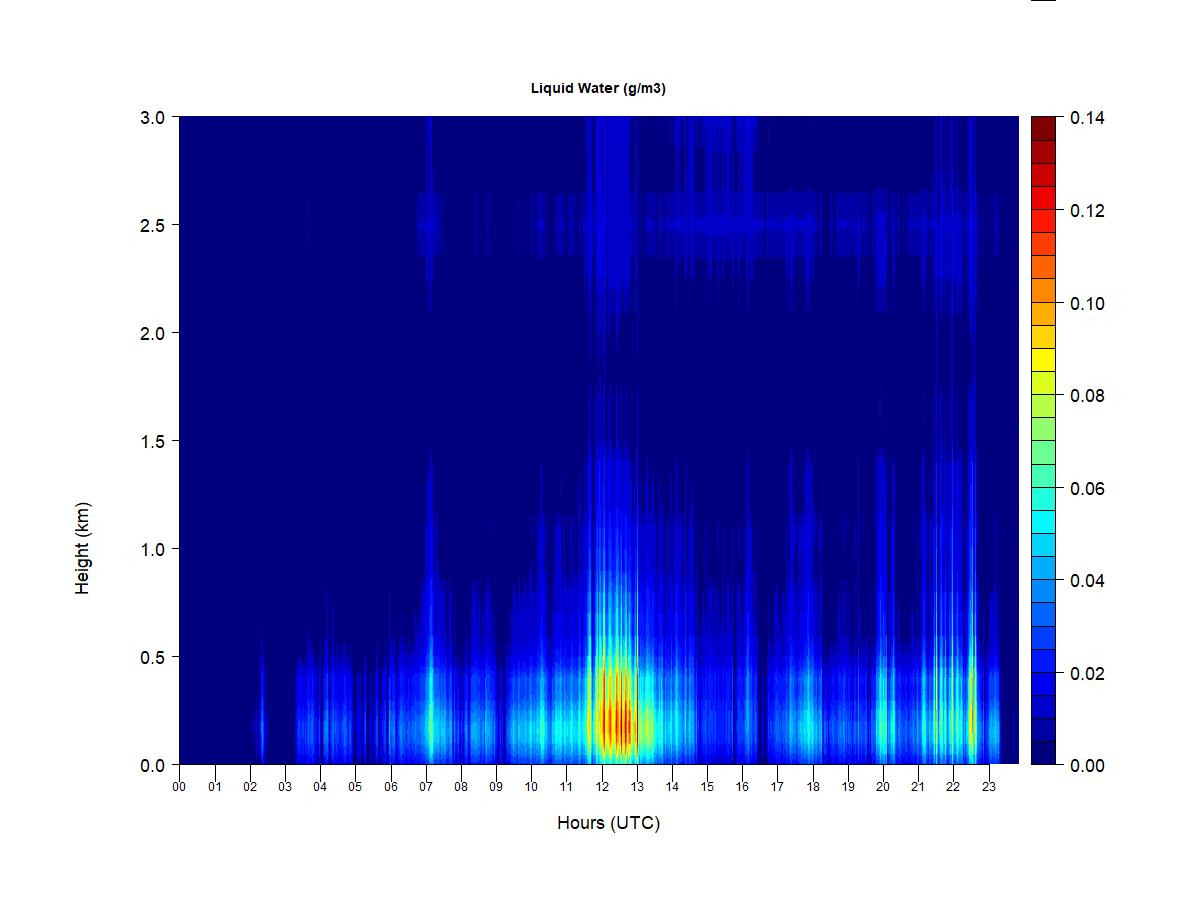Click the "Hours (UTC)" x-axis label
Screen dimensions: 1200x900
point(608,823)
